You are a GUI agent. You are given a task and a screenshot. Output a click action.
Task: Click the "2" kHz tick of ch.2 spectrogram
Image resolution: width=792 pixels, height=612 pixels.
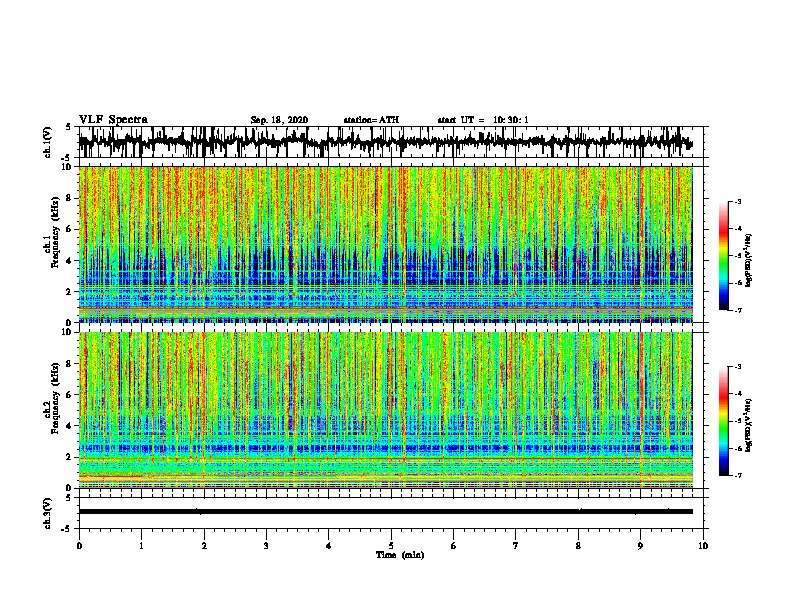[70, 457]
